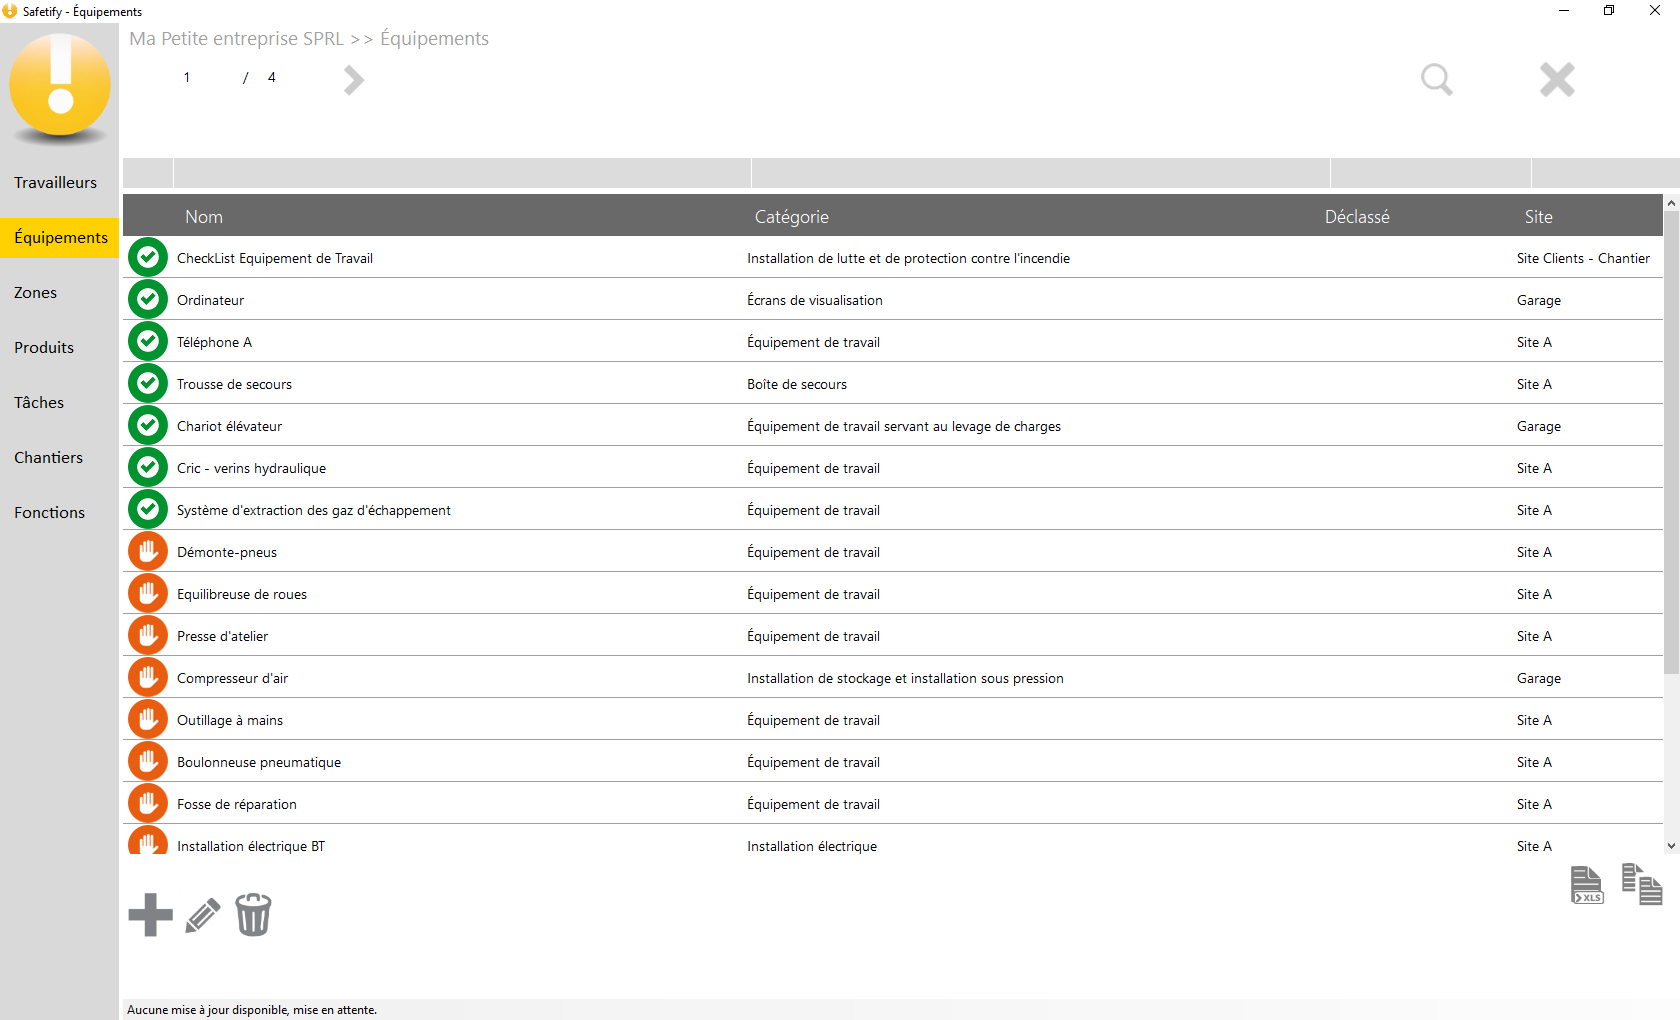Viewport: 1680px width, 1020px height.
Task: Click status text Aucune mise à jour disponible
Action: point(252,1010)
